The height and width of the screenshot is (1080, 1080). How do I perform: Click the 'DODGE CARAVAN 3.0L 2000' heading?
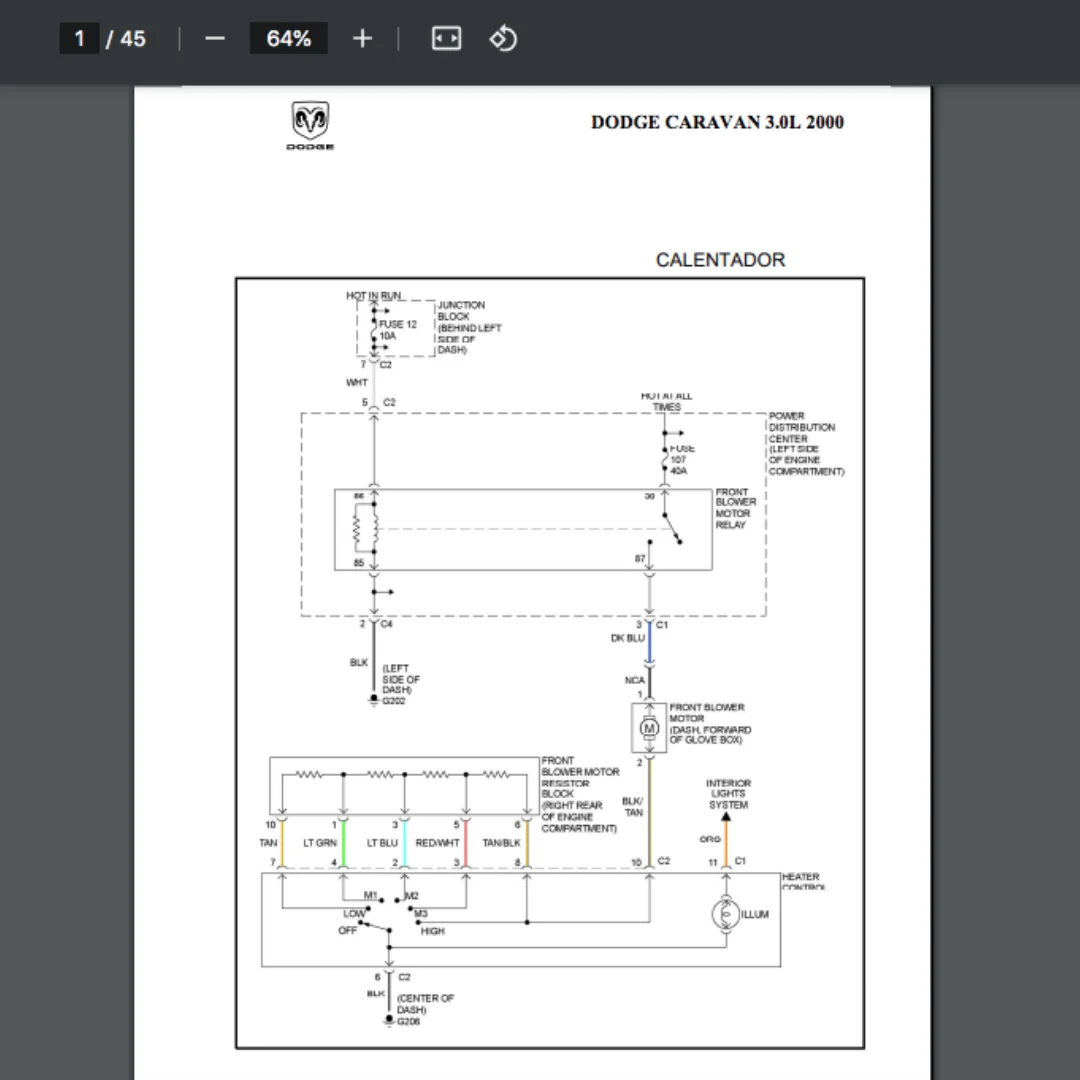pos(717,123)
